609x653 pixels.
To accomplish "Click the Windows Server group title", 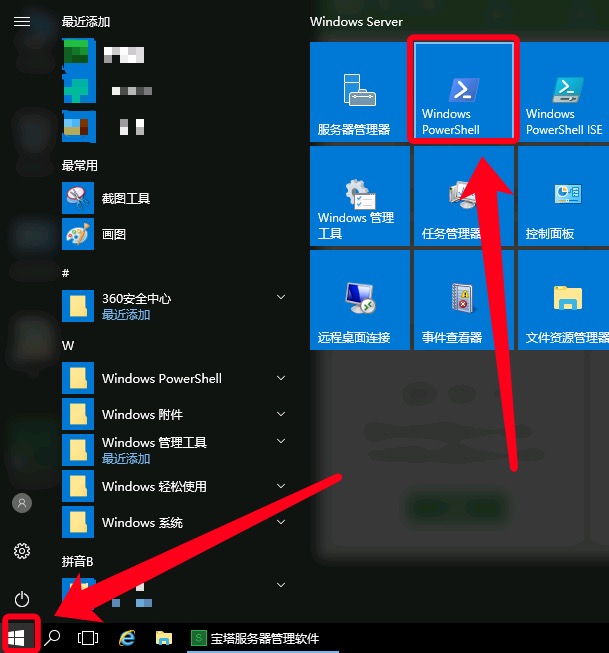I will [x=356, y=22].
